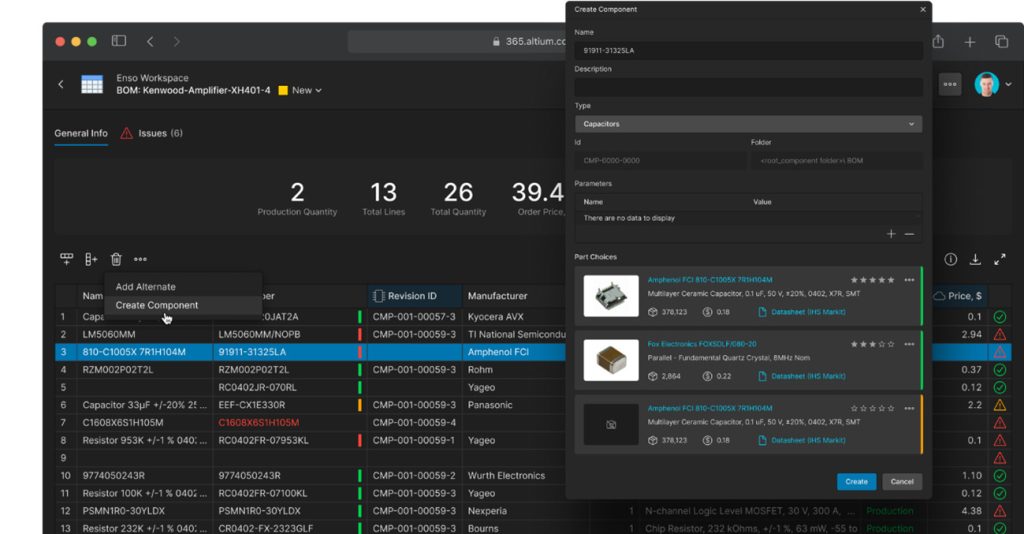Remove a parameter with minus icon
1024x534 pixels.
(909, 234)
